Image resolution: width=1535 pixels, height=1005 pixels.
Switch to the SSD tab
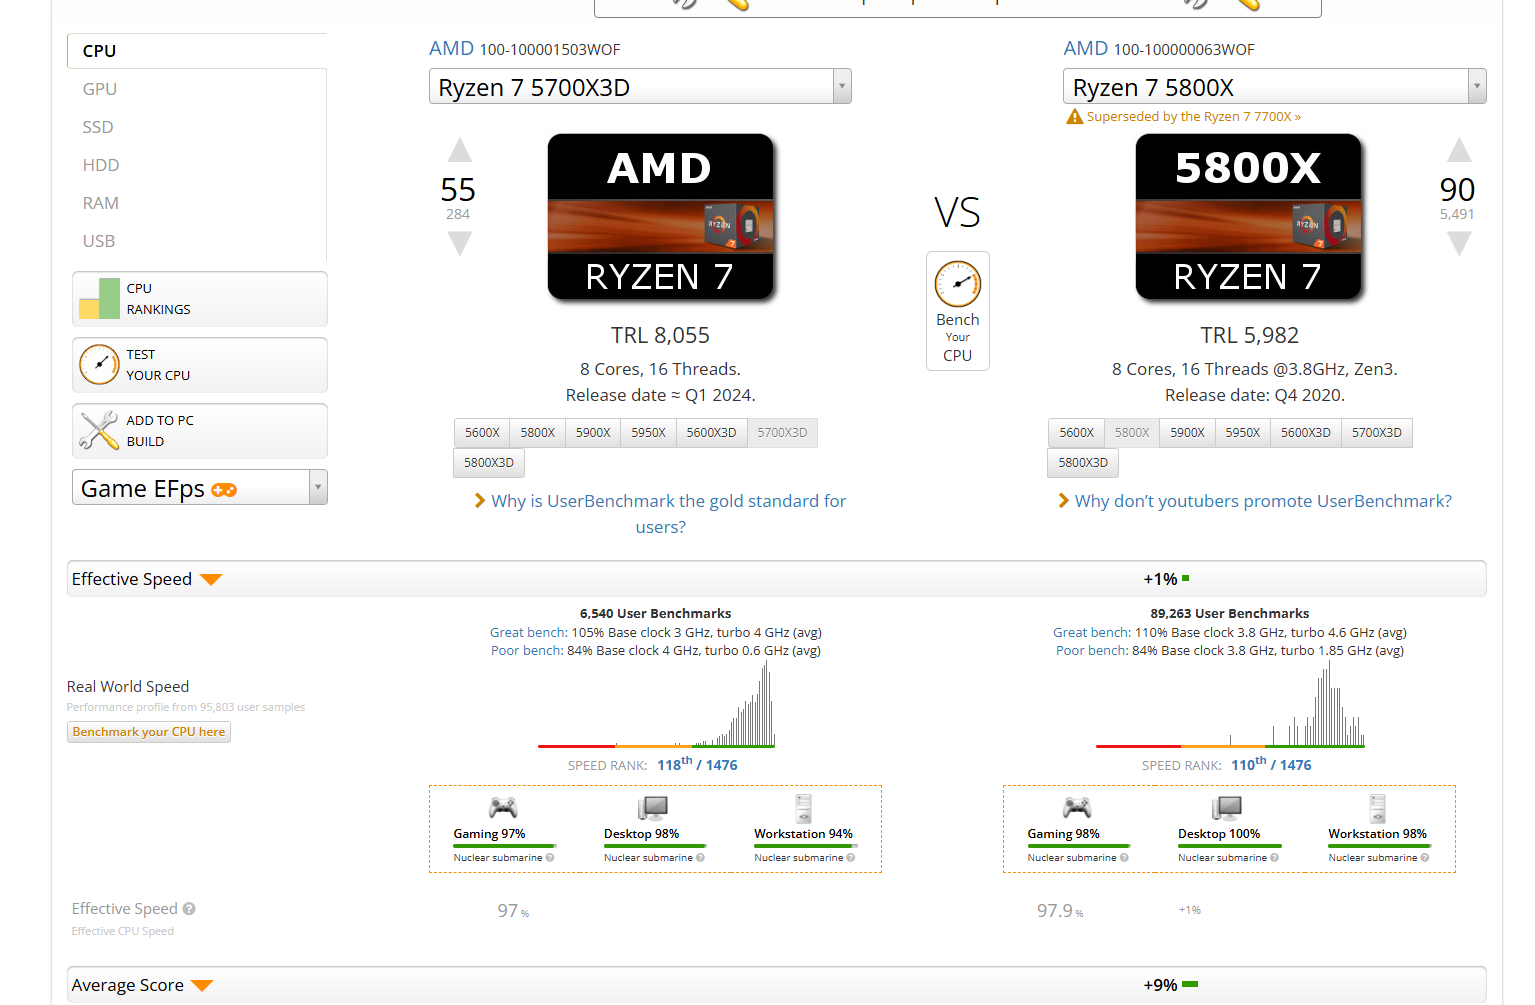click(98, 127)
